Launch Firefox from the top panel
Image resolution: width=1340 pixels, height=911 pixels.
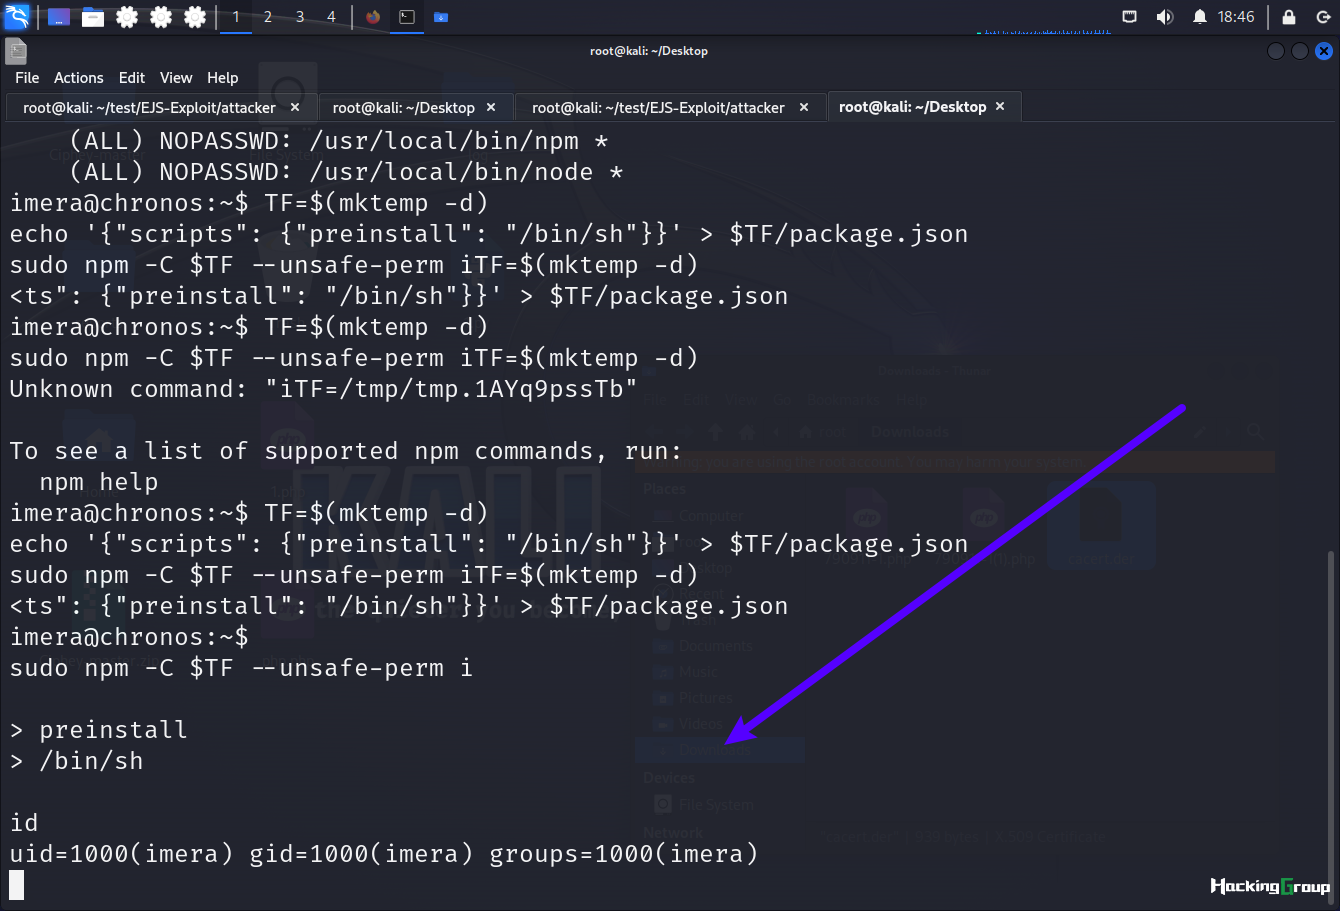tap(373, 17)
